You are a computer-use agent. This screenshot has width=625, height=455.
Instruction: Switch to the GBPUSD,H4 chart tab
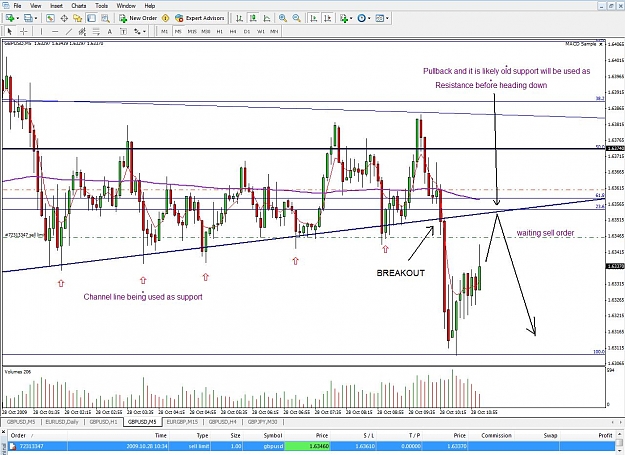click(223, 422)
